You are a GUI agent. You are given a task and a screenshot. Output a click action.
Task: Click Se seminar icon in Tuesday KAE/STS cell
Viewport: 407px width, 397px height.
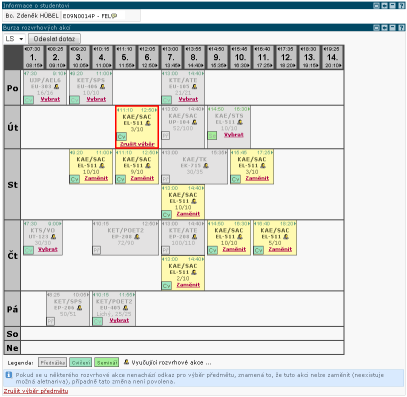tap(212, 135)
